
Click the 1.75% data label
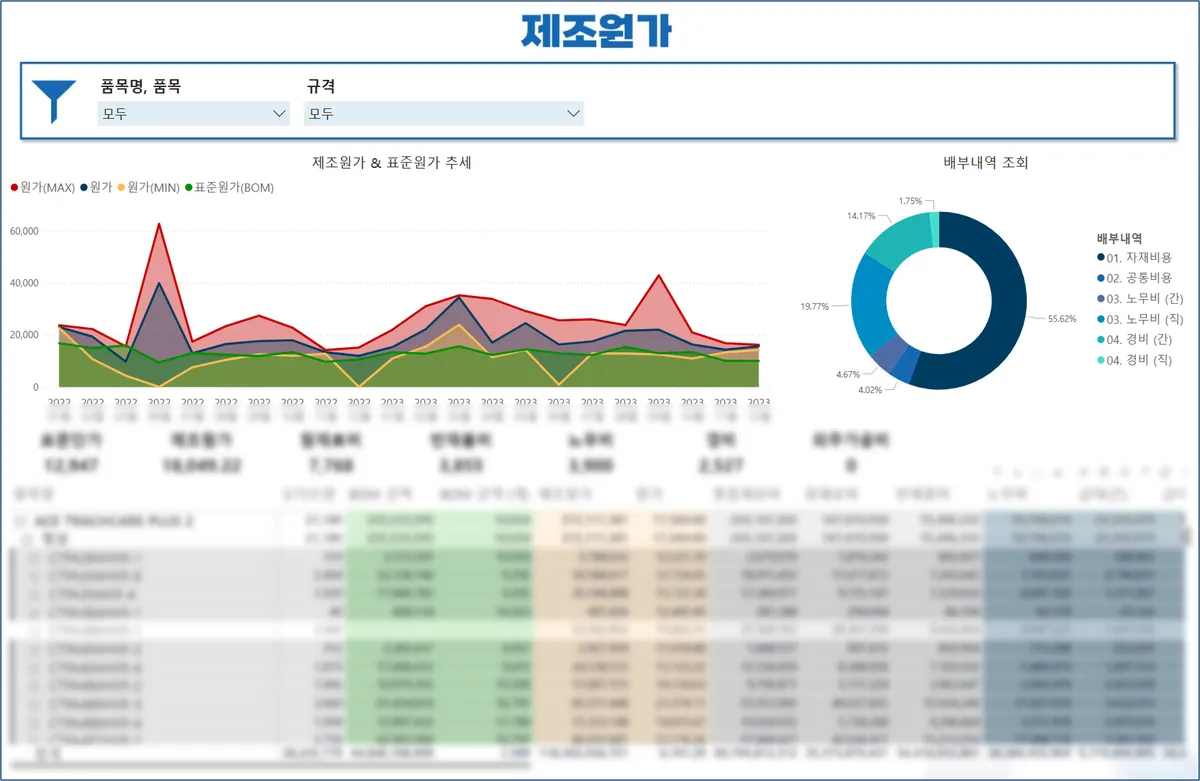click(911, 201)
